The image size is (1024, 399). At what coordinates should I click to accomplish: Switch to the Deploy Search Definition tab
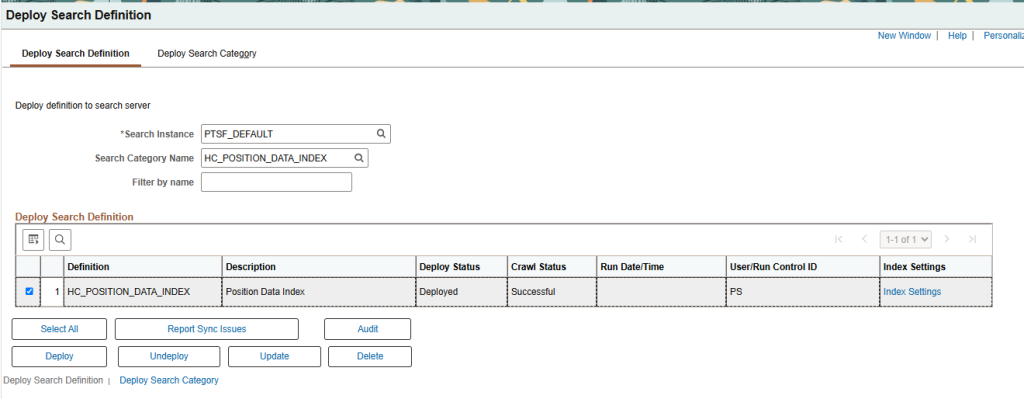pos(76,54)
